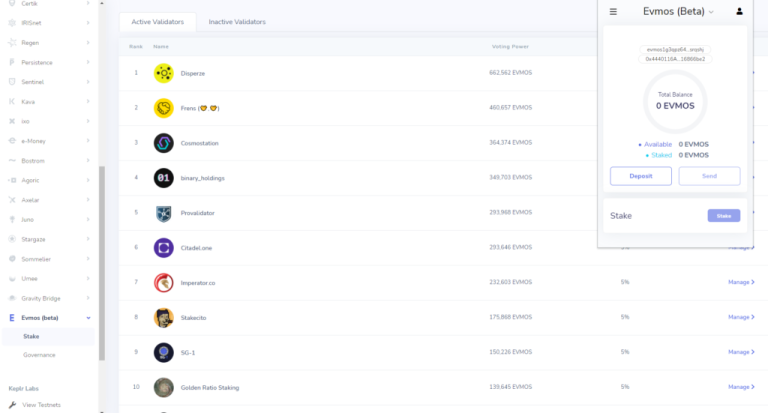Click the Disperze validator logo
The width and height of the screenshot is (768, 413).
pos(164,73)
